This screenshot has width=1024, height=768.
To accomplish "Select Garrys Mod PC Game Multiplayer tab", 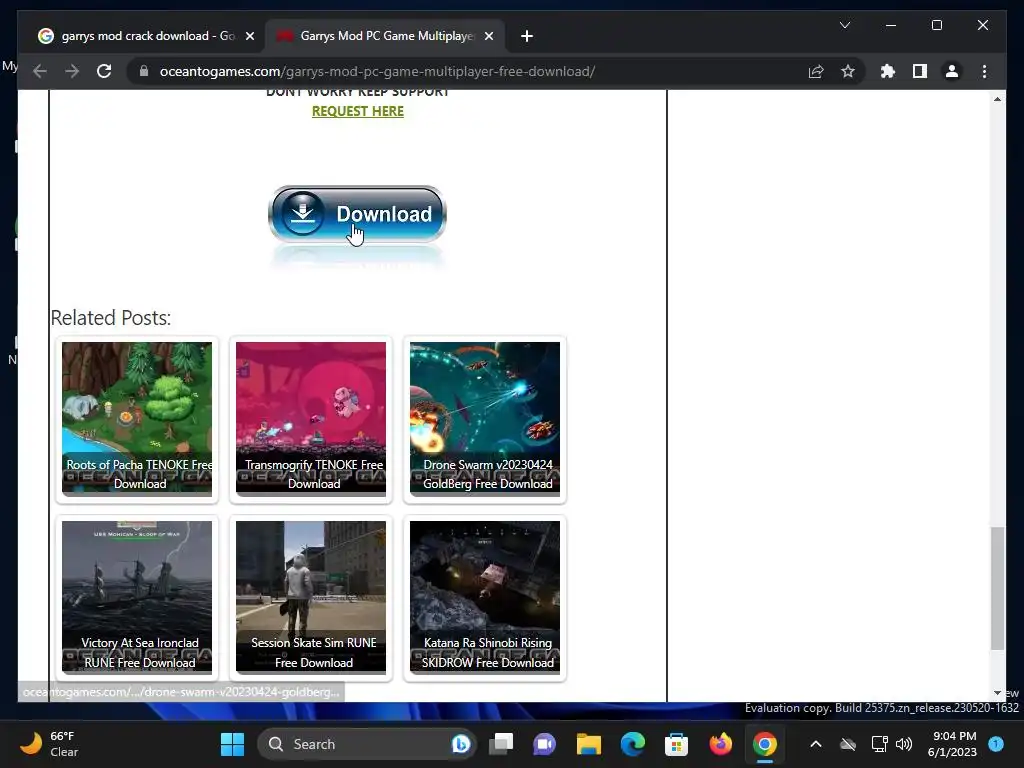I will (385, 36).
